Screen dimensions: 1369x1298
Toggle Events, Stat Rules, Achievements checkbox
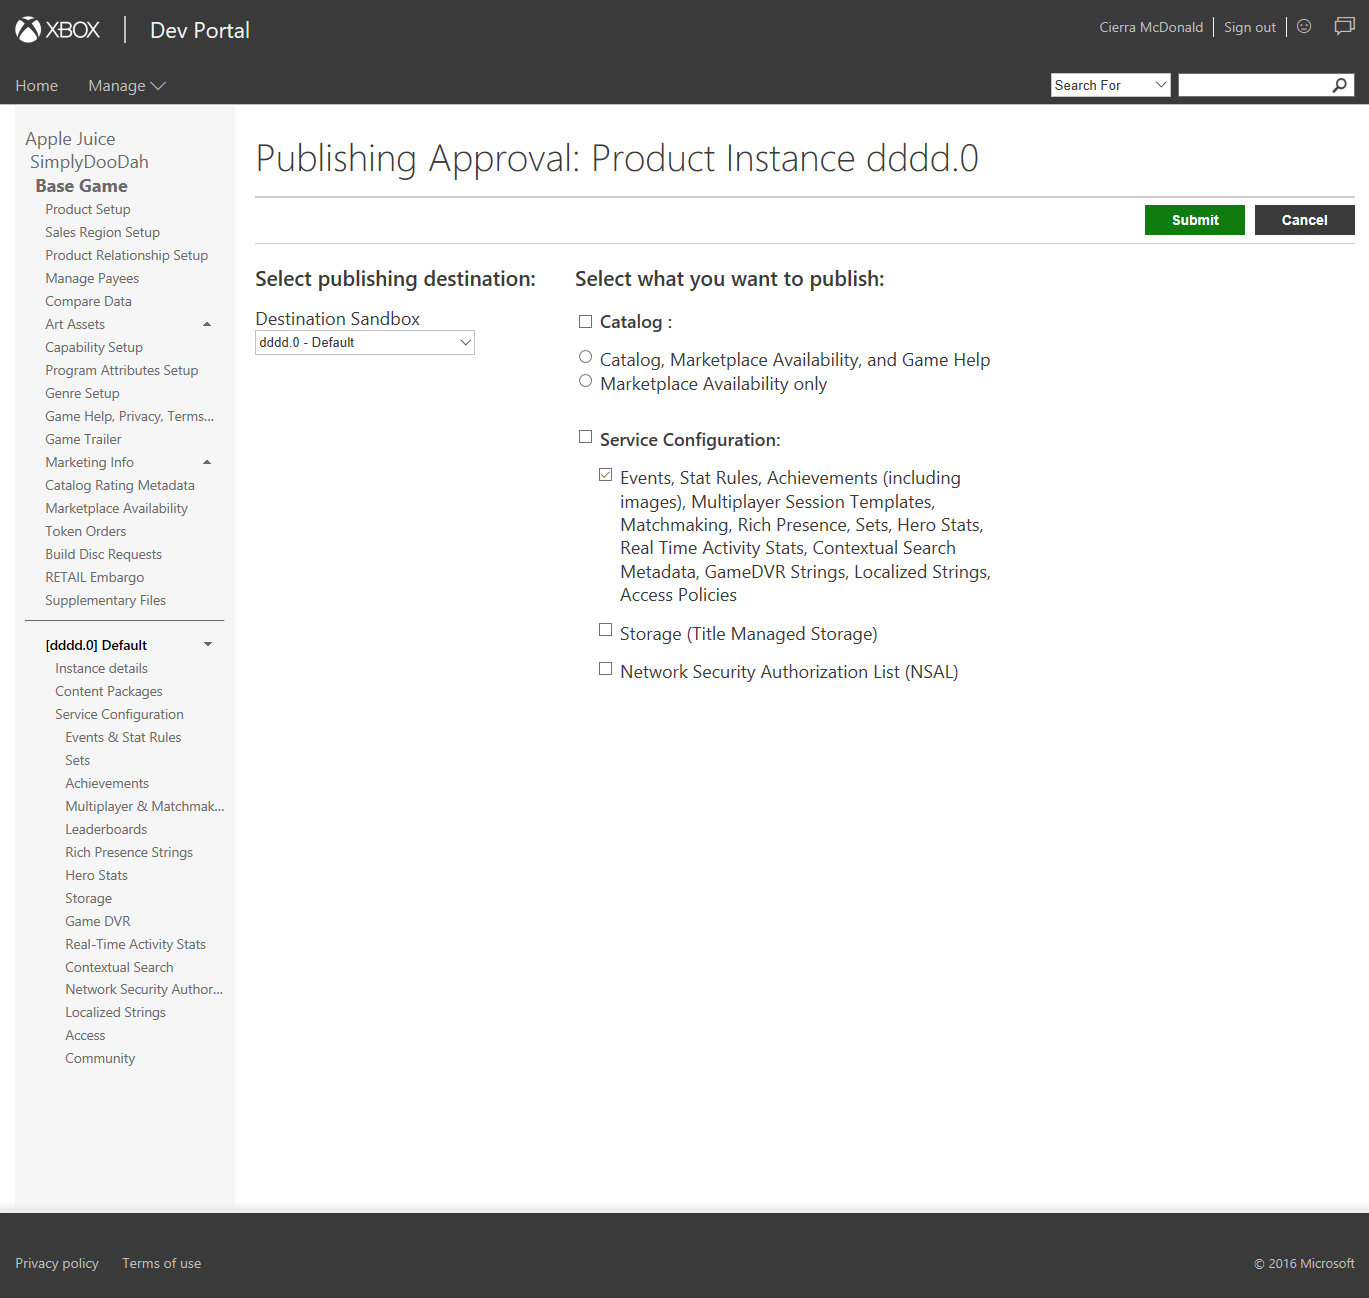tap(606, 475)
